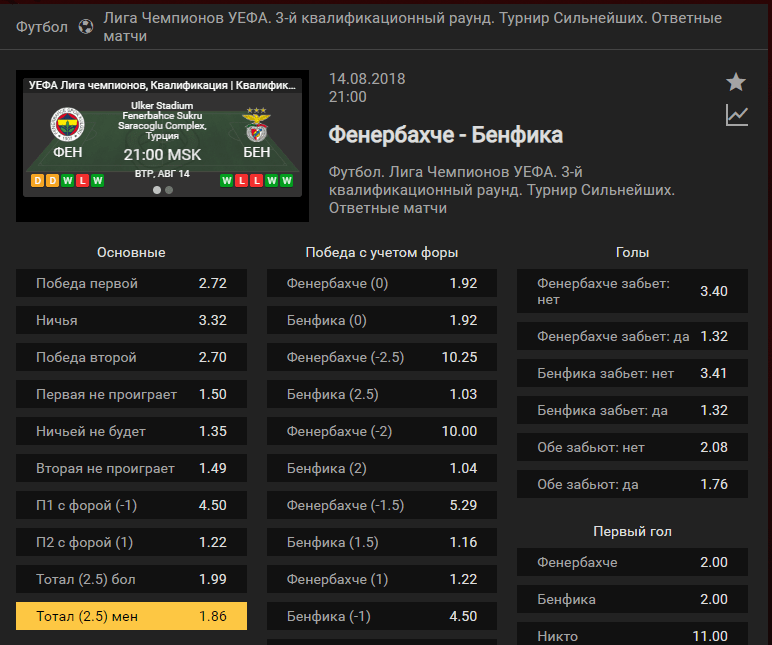
Task: Choose Фенербахче (-1.5) at 5.29
Action: pyautogui.click(x=382, y=505)
